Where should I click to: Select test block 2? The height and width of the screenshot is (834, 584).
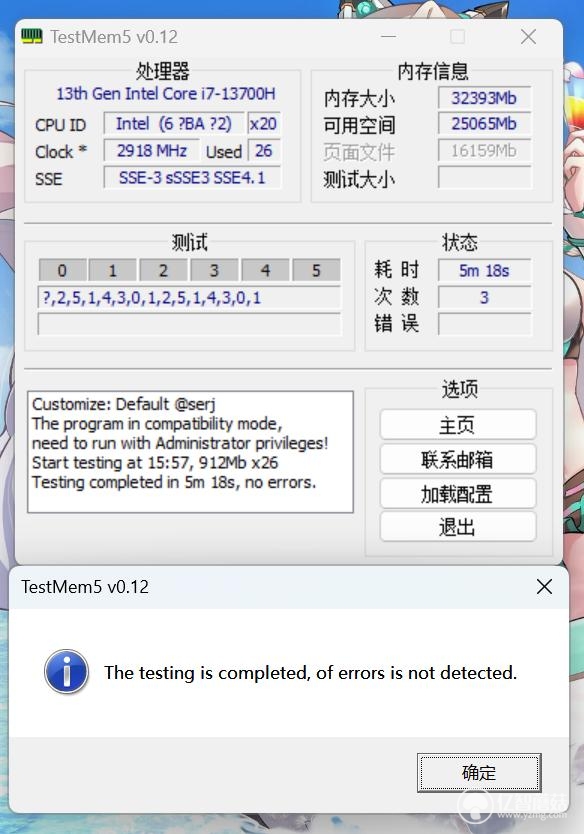[163, 270]
